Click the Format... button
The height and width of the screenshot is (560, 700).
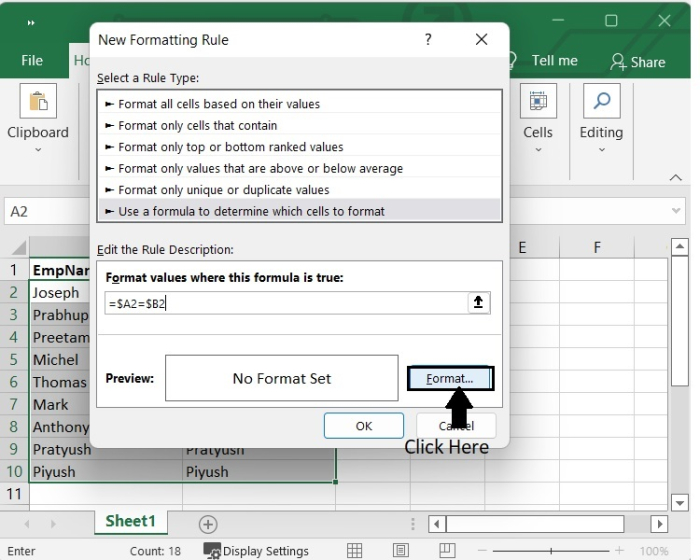click(451, 379)
